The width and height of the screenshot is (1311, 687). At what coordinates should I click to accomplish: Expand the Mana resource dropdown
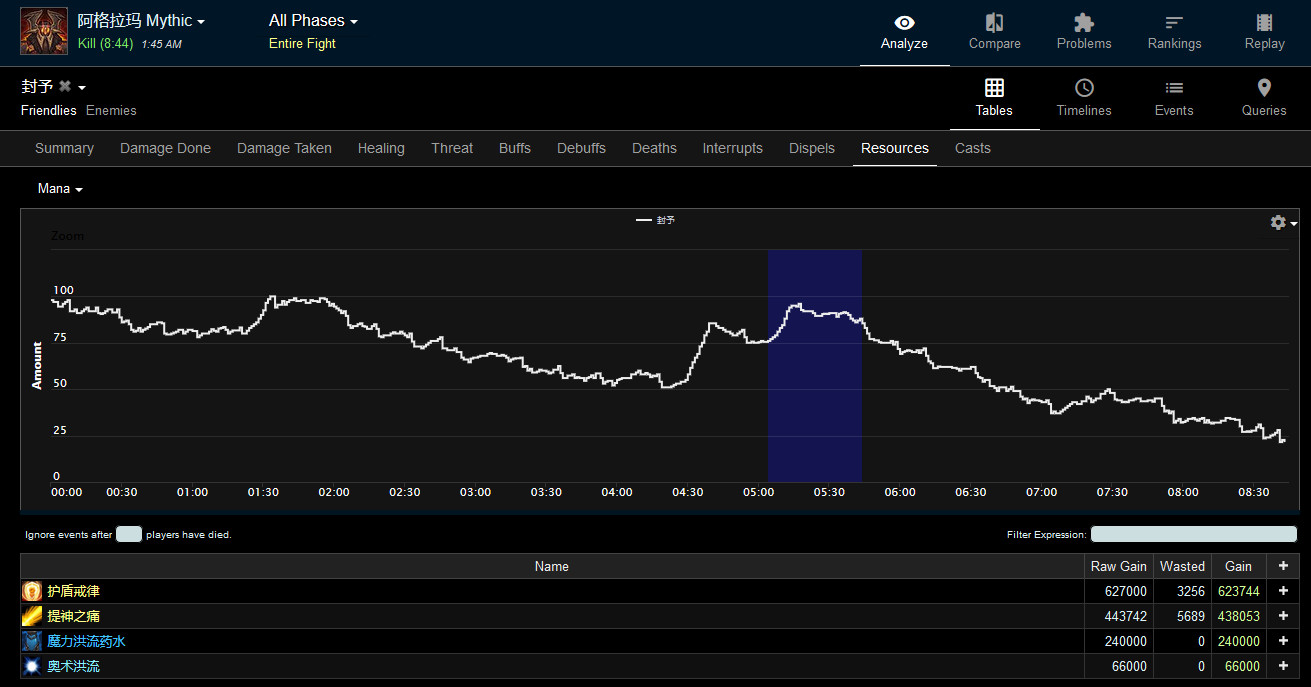(60, 189)
